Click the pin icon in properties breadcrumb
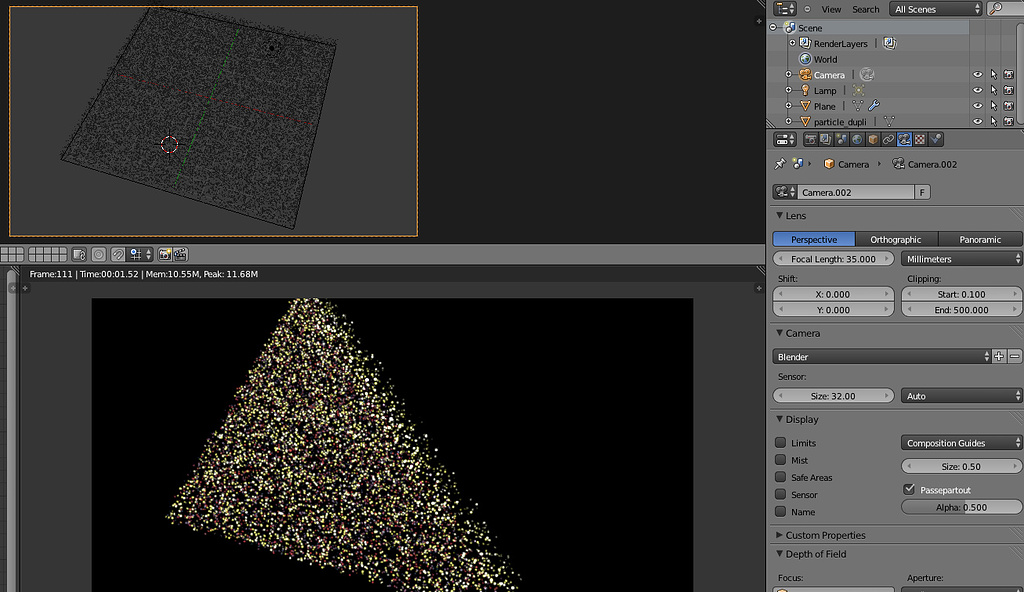 point(780,164)
